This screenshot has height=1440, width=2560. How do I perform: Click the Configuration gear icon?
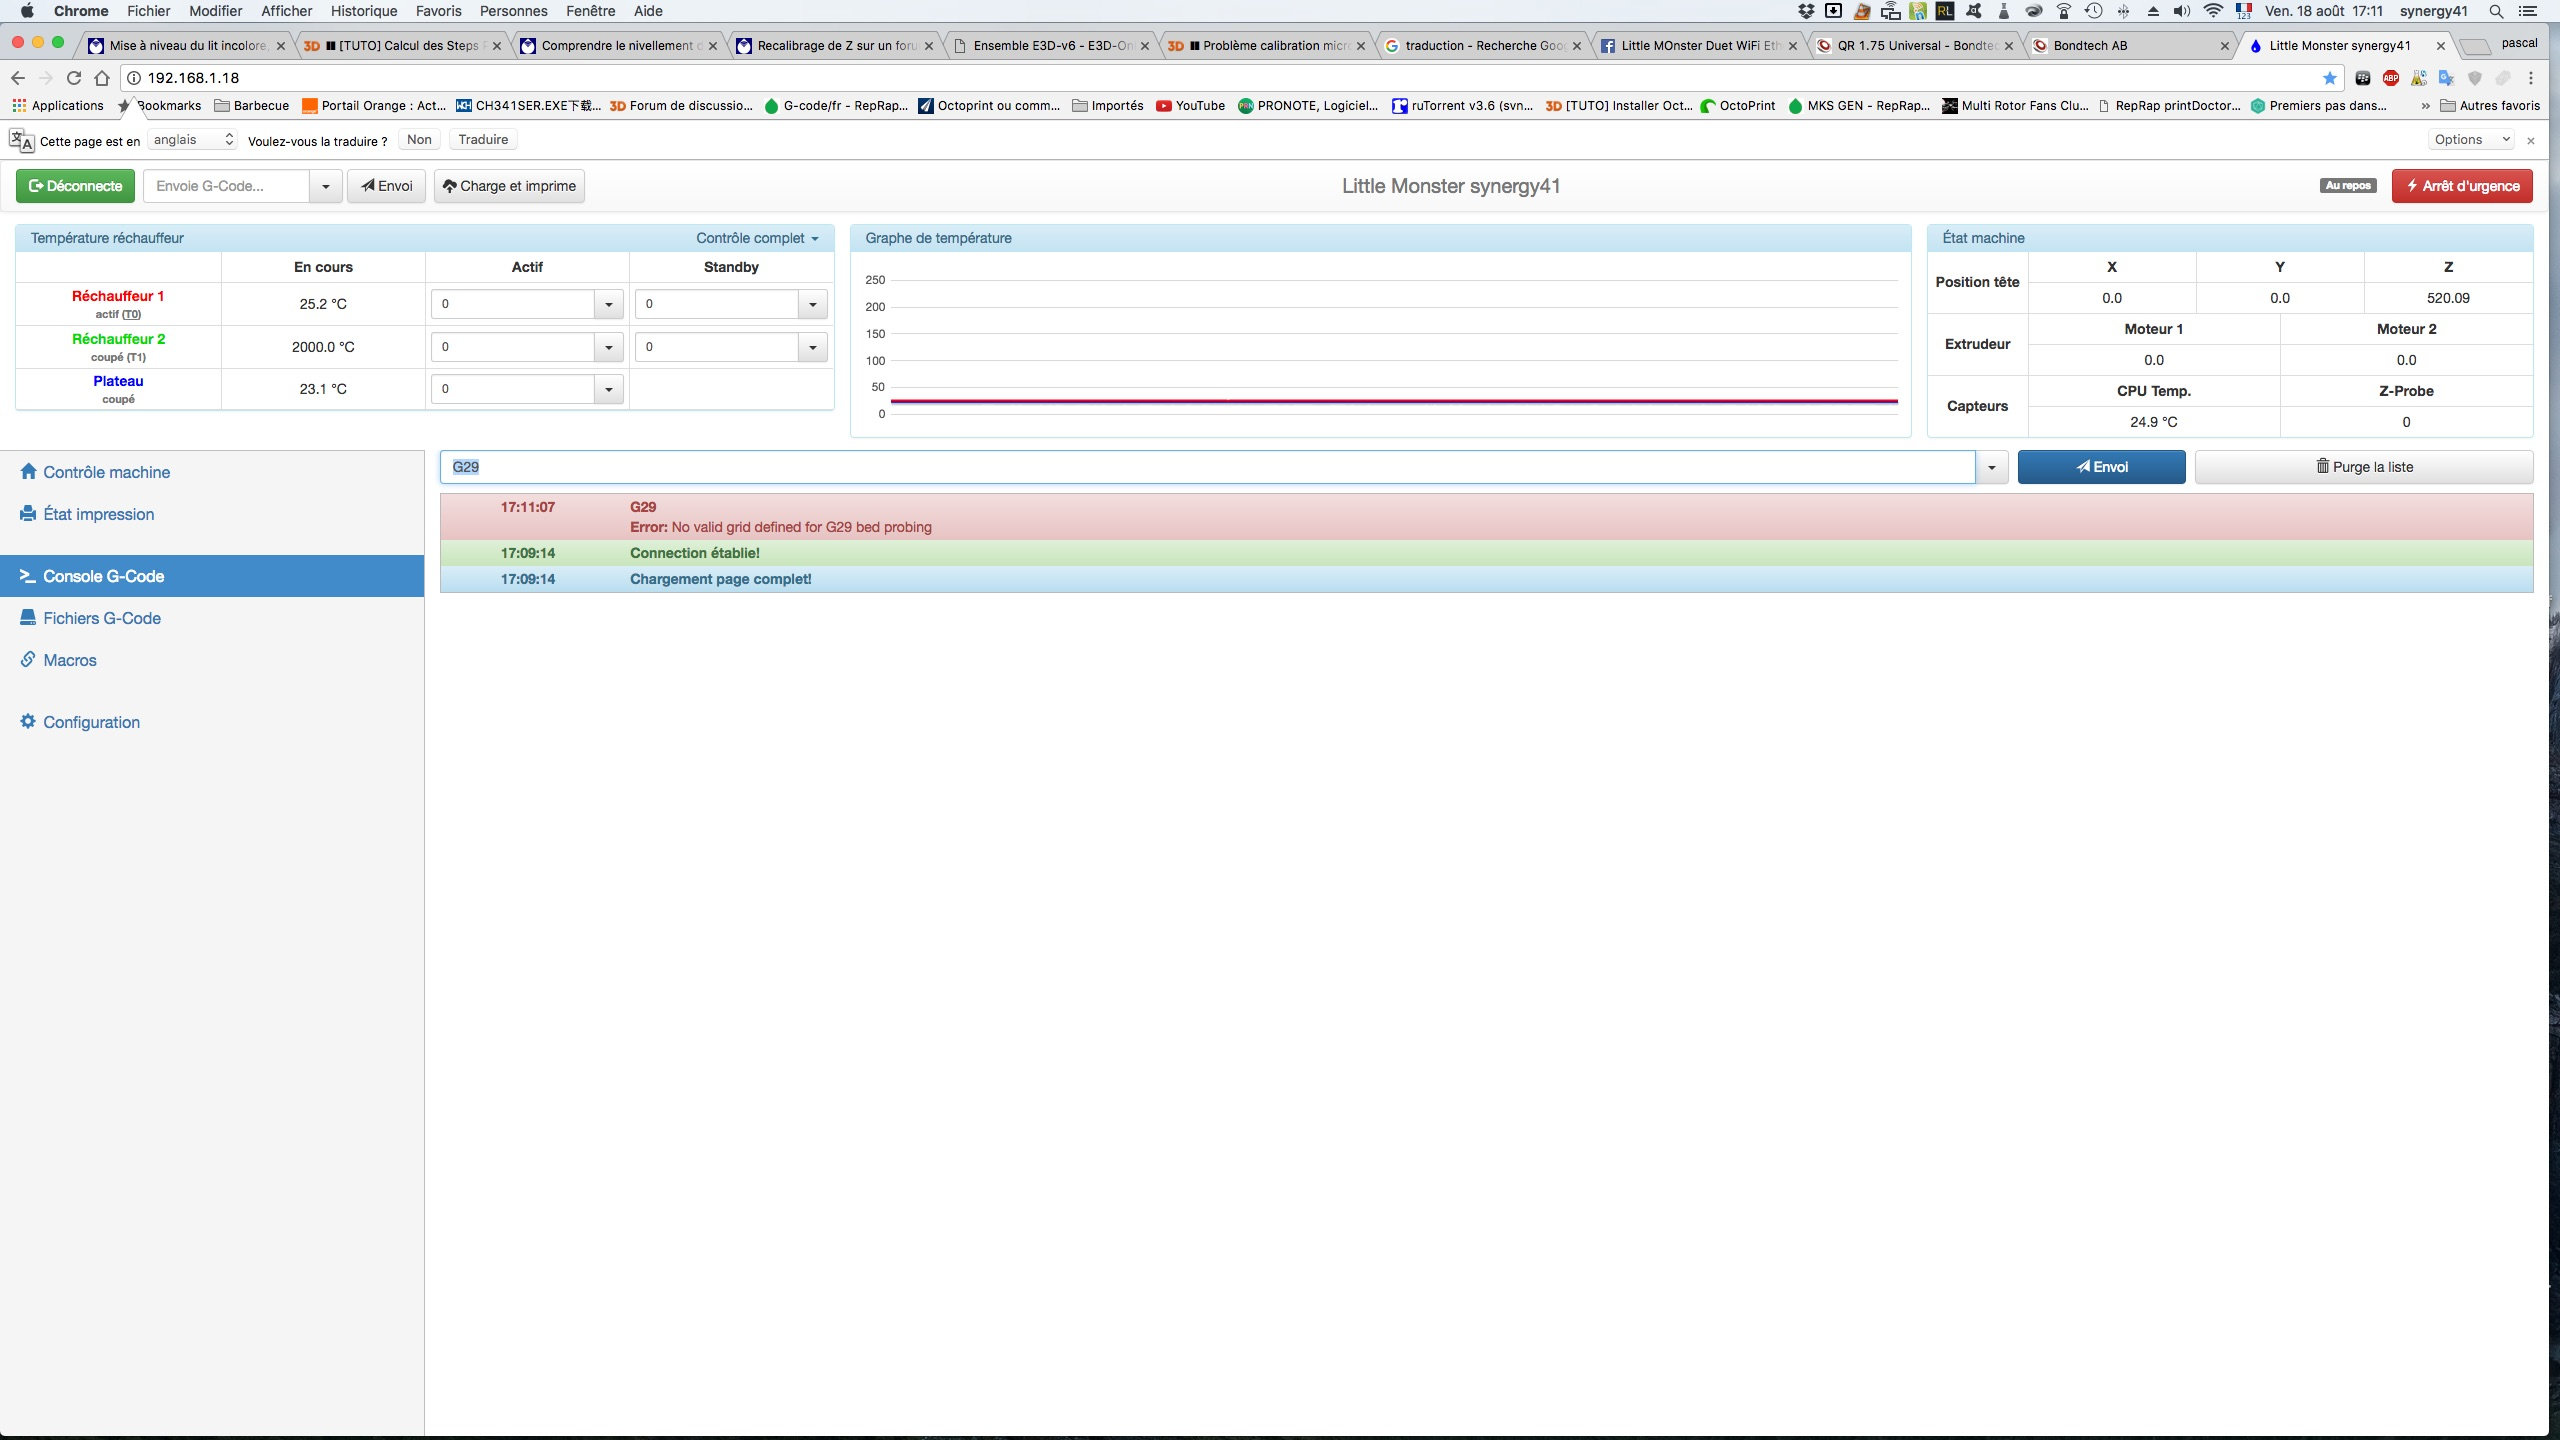(x=28, y=722)
